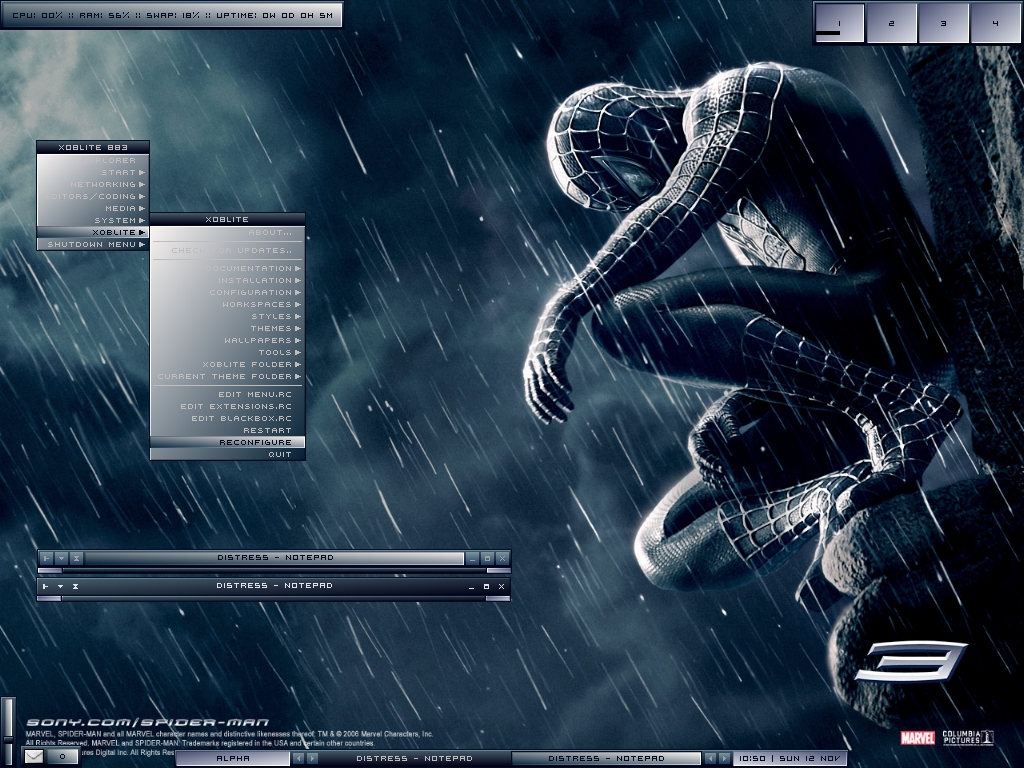Click the left resize grip under the upper Notepad window
Viewport: 1024px width, 768px height.
[x=50, y=571]
